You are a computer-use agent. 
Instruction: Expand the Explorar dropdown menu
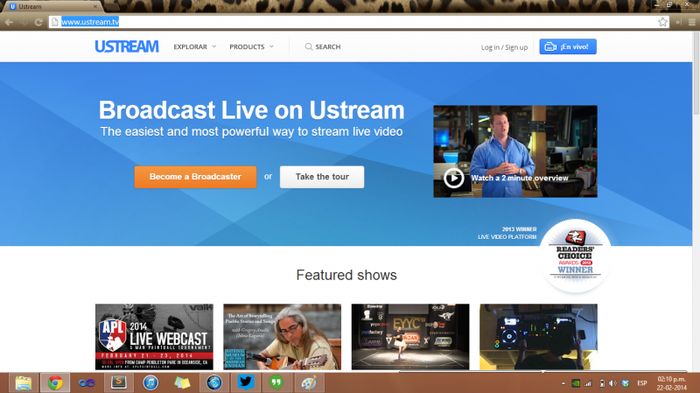(x=195, y=46)
